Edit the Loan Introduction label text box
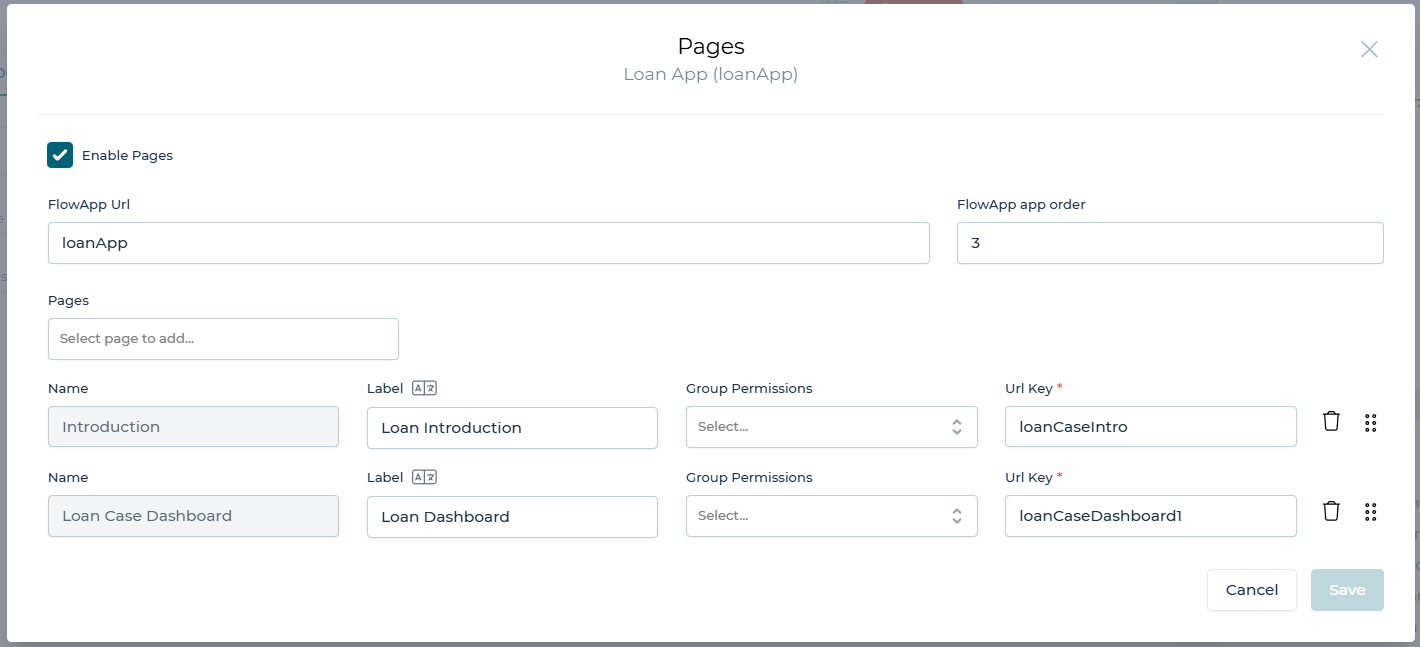This screenshot has width=1420, height=647. 512,427
